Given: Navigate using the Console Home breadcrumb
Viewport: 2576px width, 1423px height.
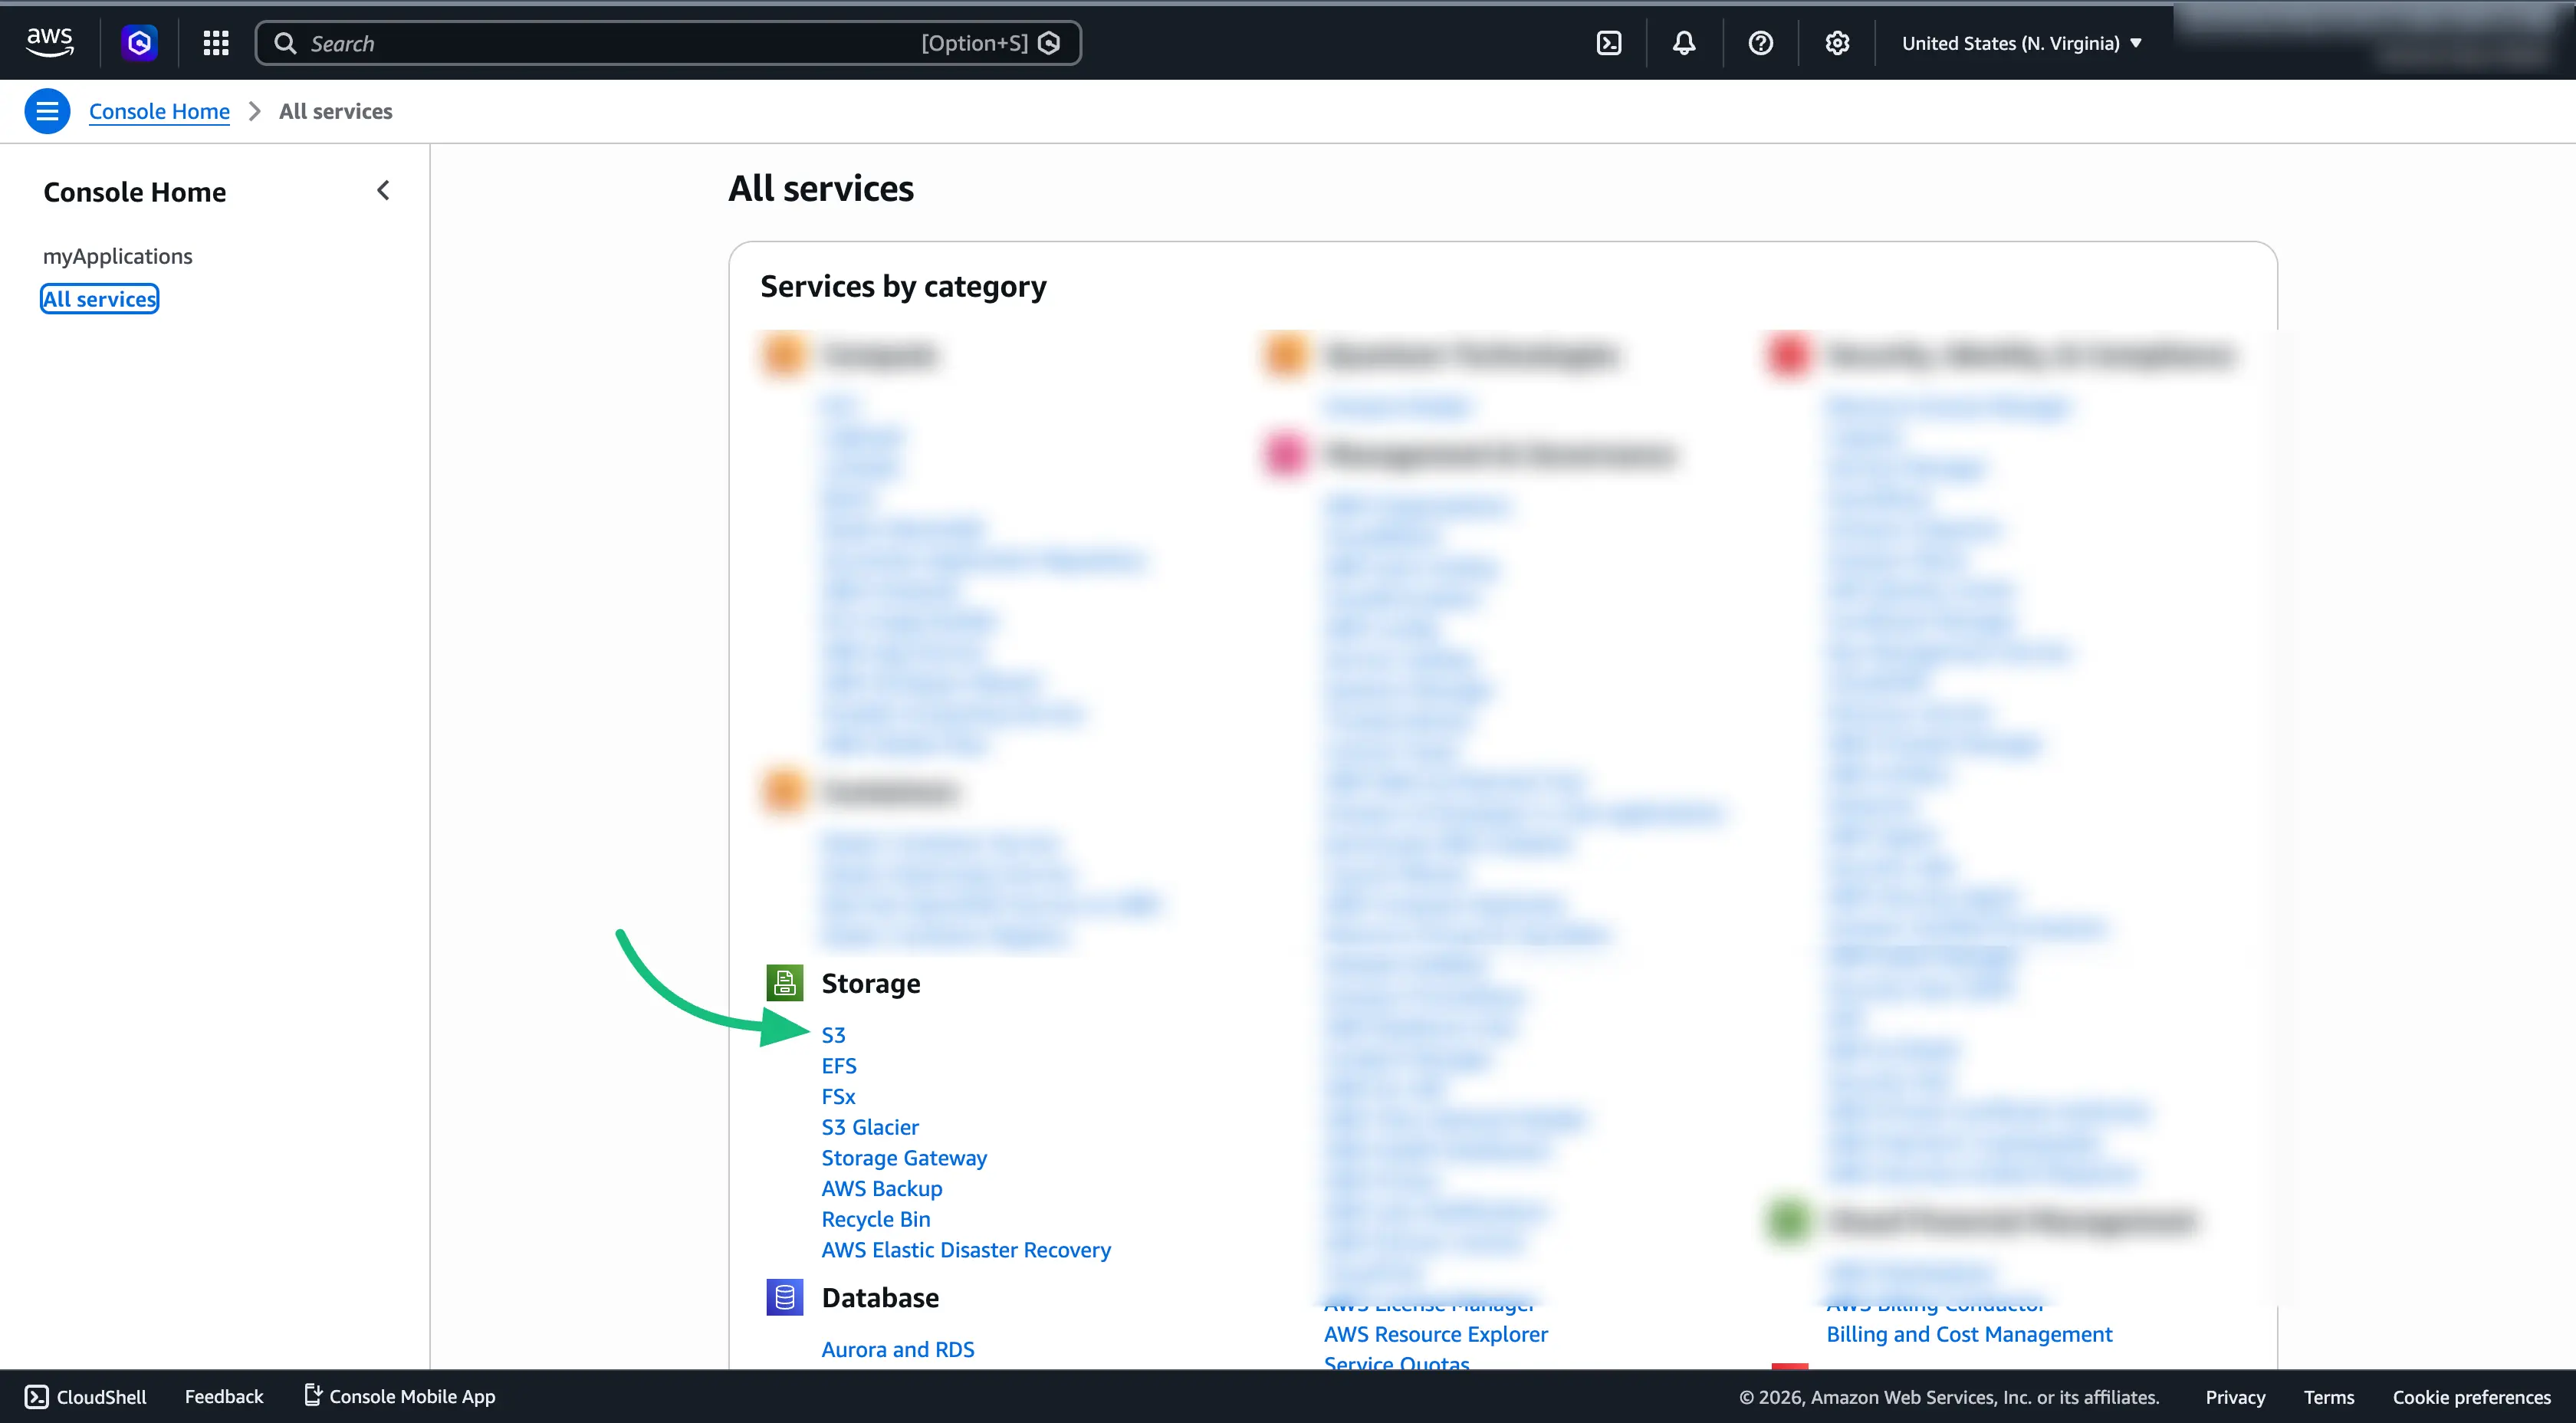Looking at the screenshot, I should click(x=159, y=111).
